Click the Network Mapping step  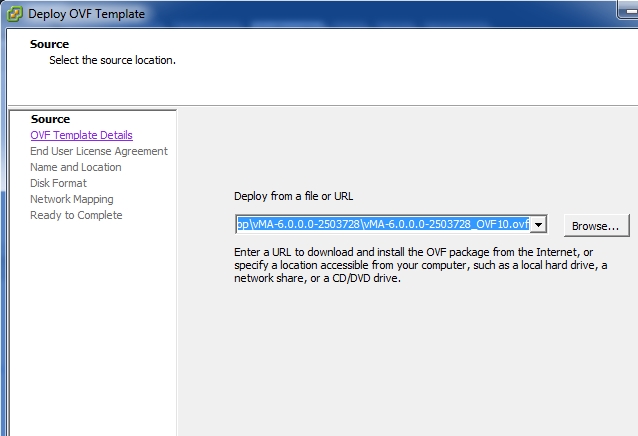click(x=72, y=199)
